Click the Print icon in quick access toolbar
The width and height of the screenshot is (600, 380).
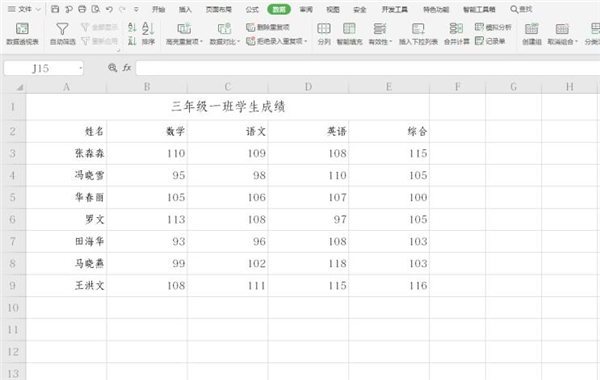click(x=82, y=9)
